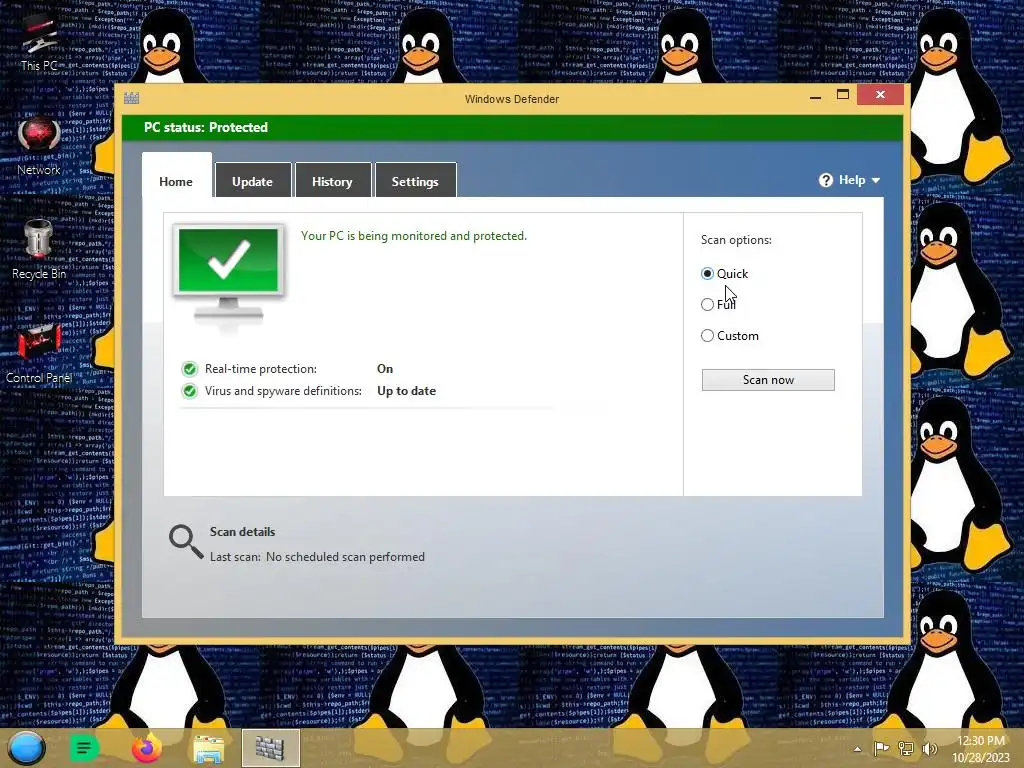Maximize the Windows Defender window
The image size is (1024, 768).
(843, 95)
